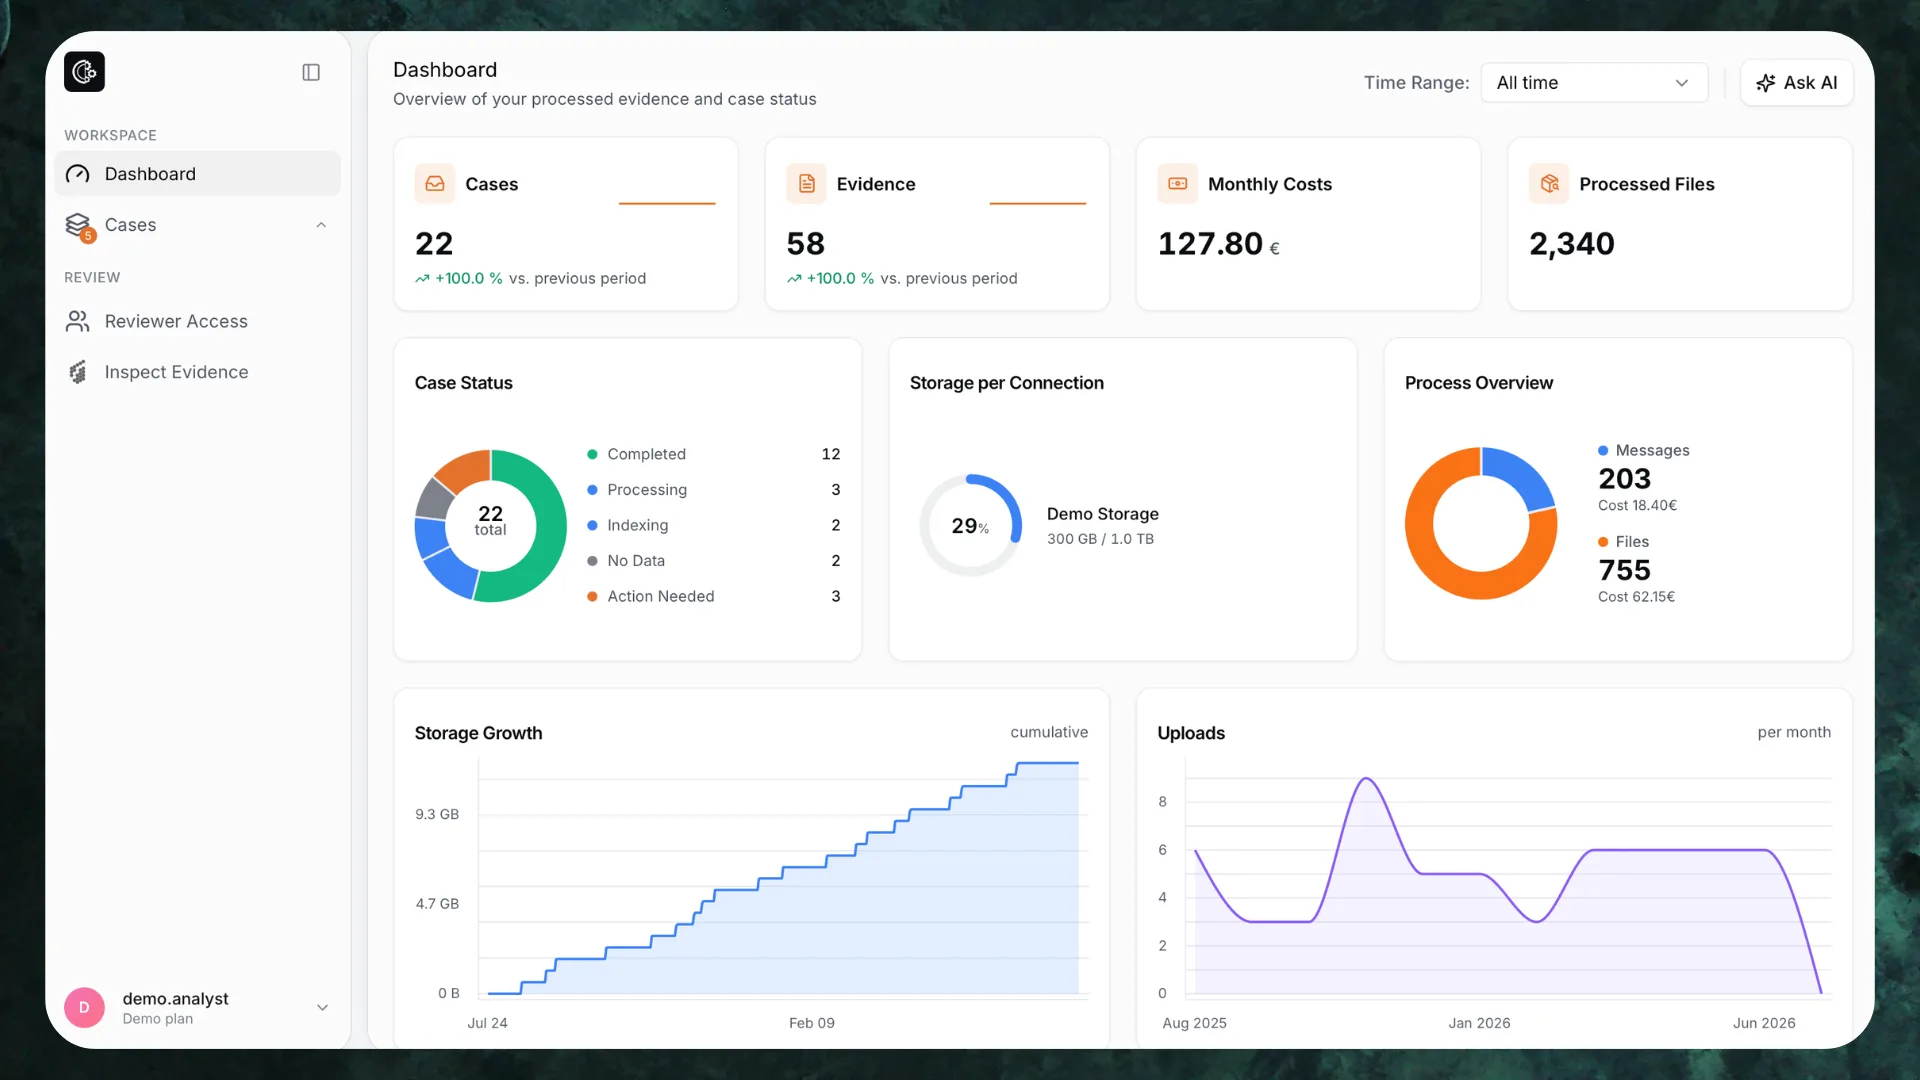Go to Reviewer Access
The width and height of the screenshot is (1920, 1080).
pos(197,321)
